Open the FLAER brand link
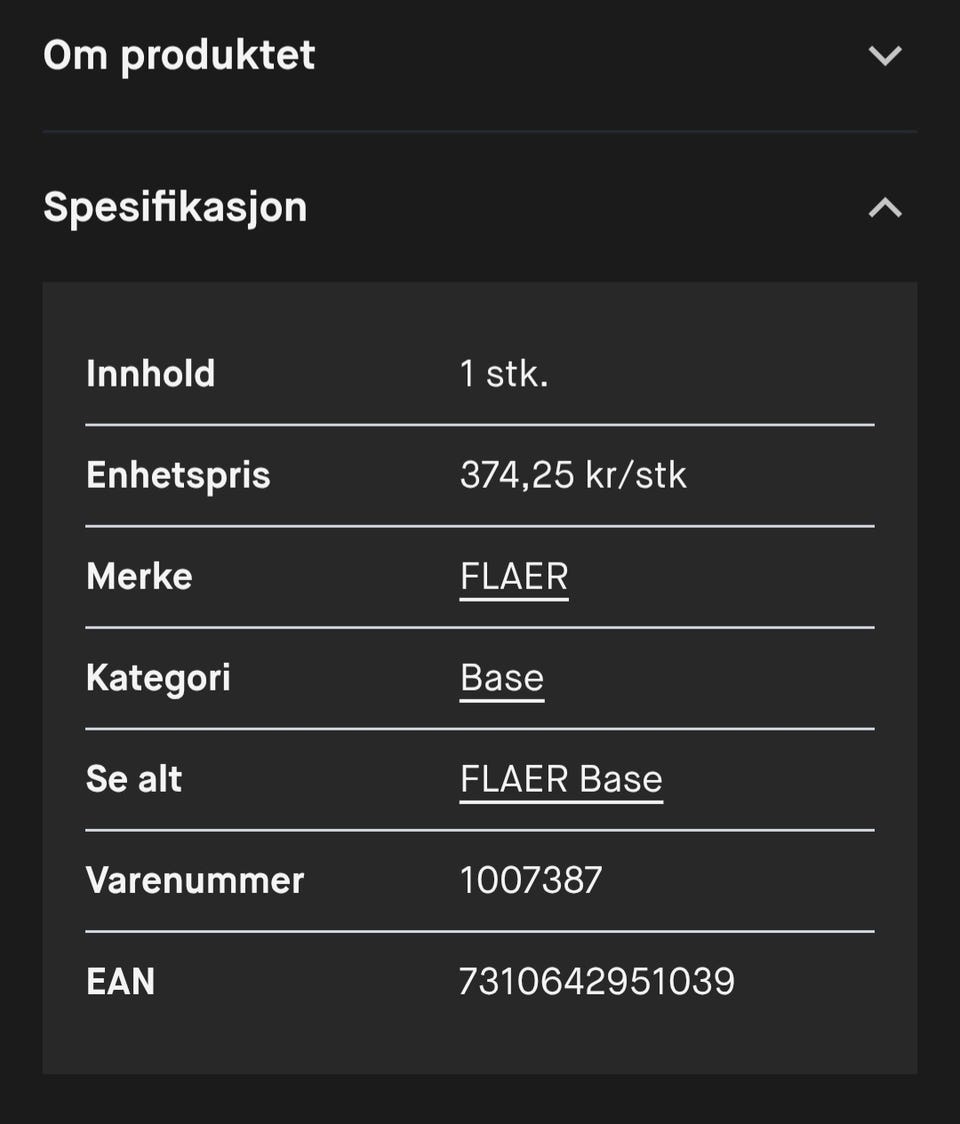The height and width of the screenshot is (1124, 960). coord(514,577)
